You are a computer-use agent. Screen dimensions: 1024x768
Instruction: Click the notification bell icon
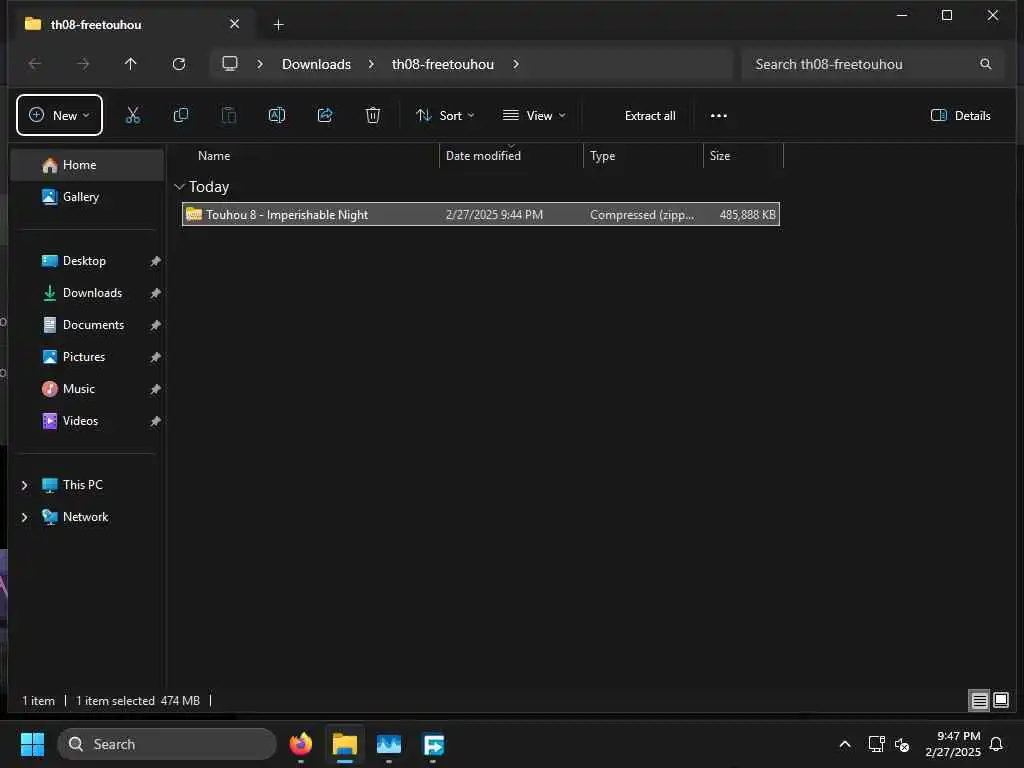tap(997, 744)
